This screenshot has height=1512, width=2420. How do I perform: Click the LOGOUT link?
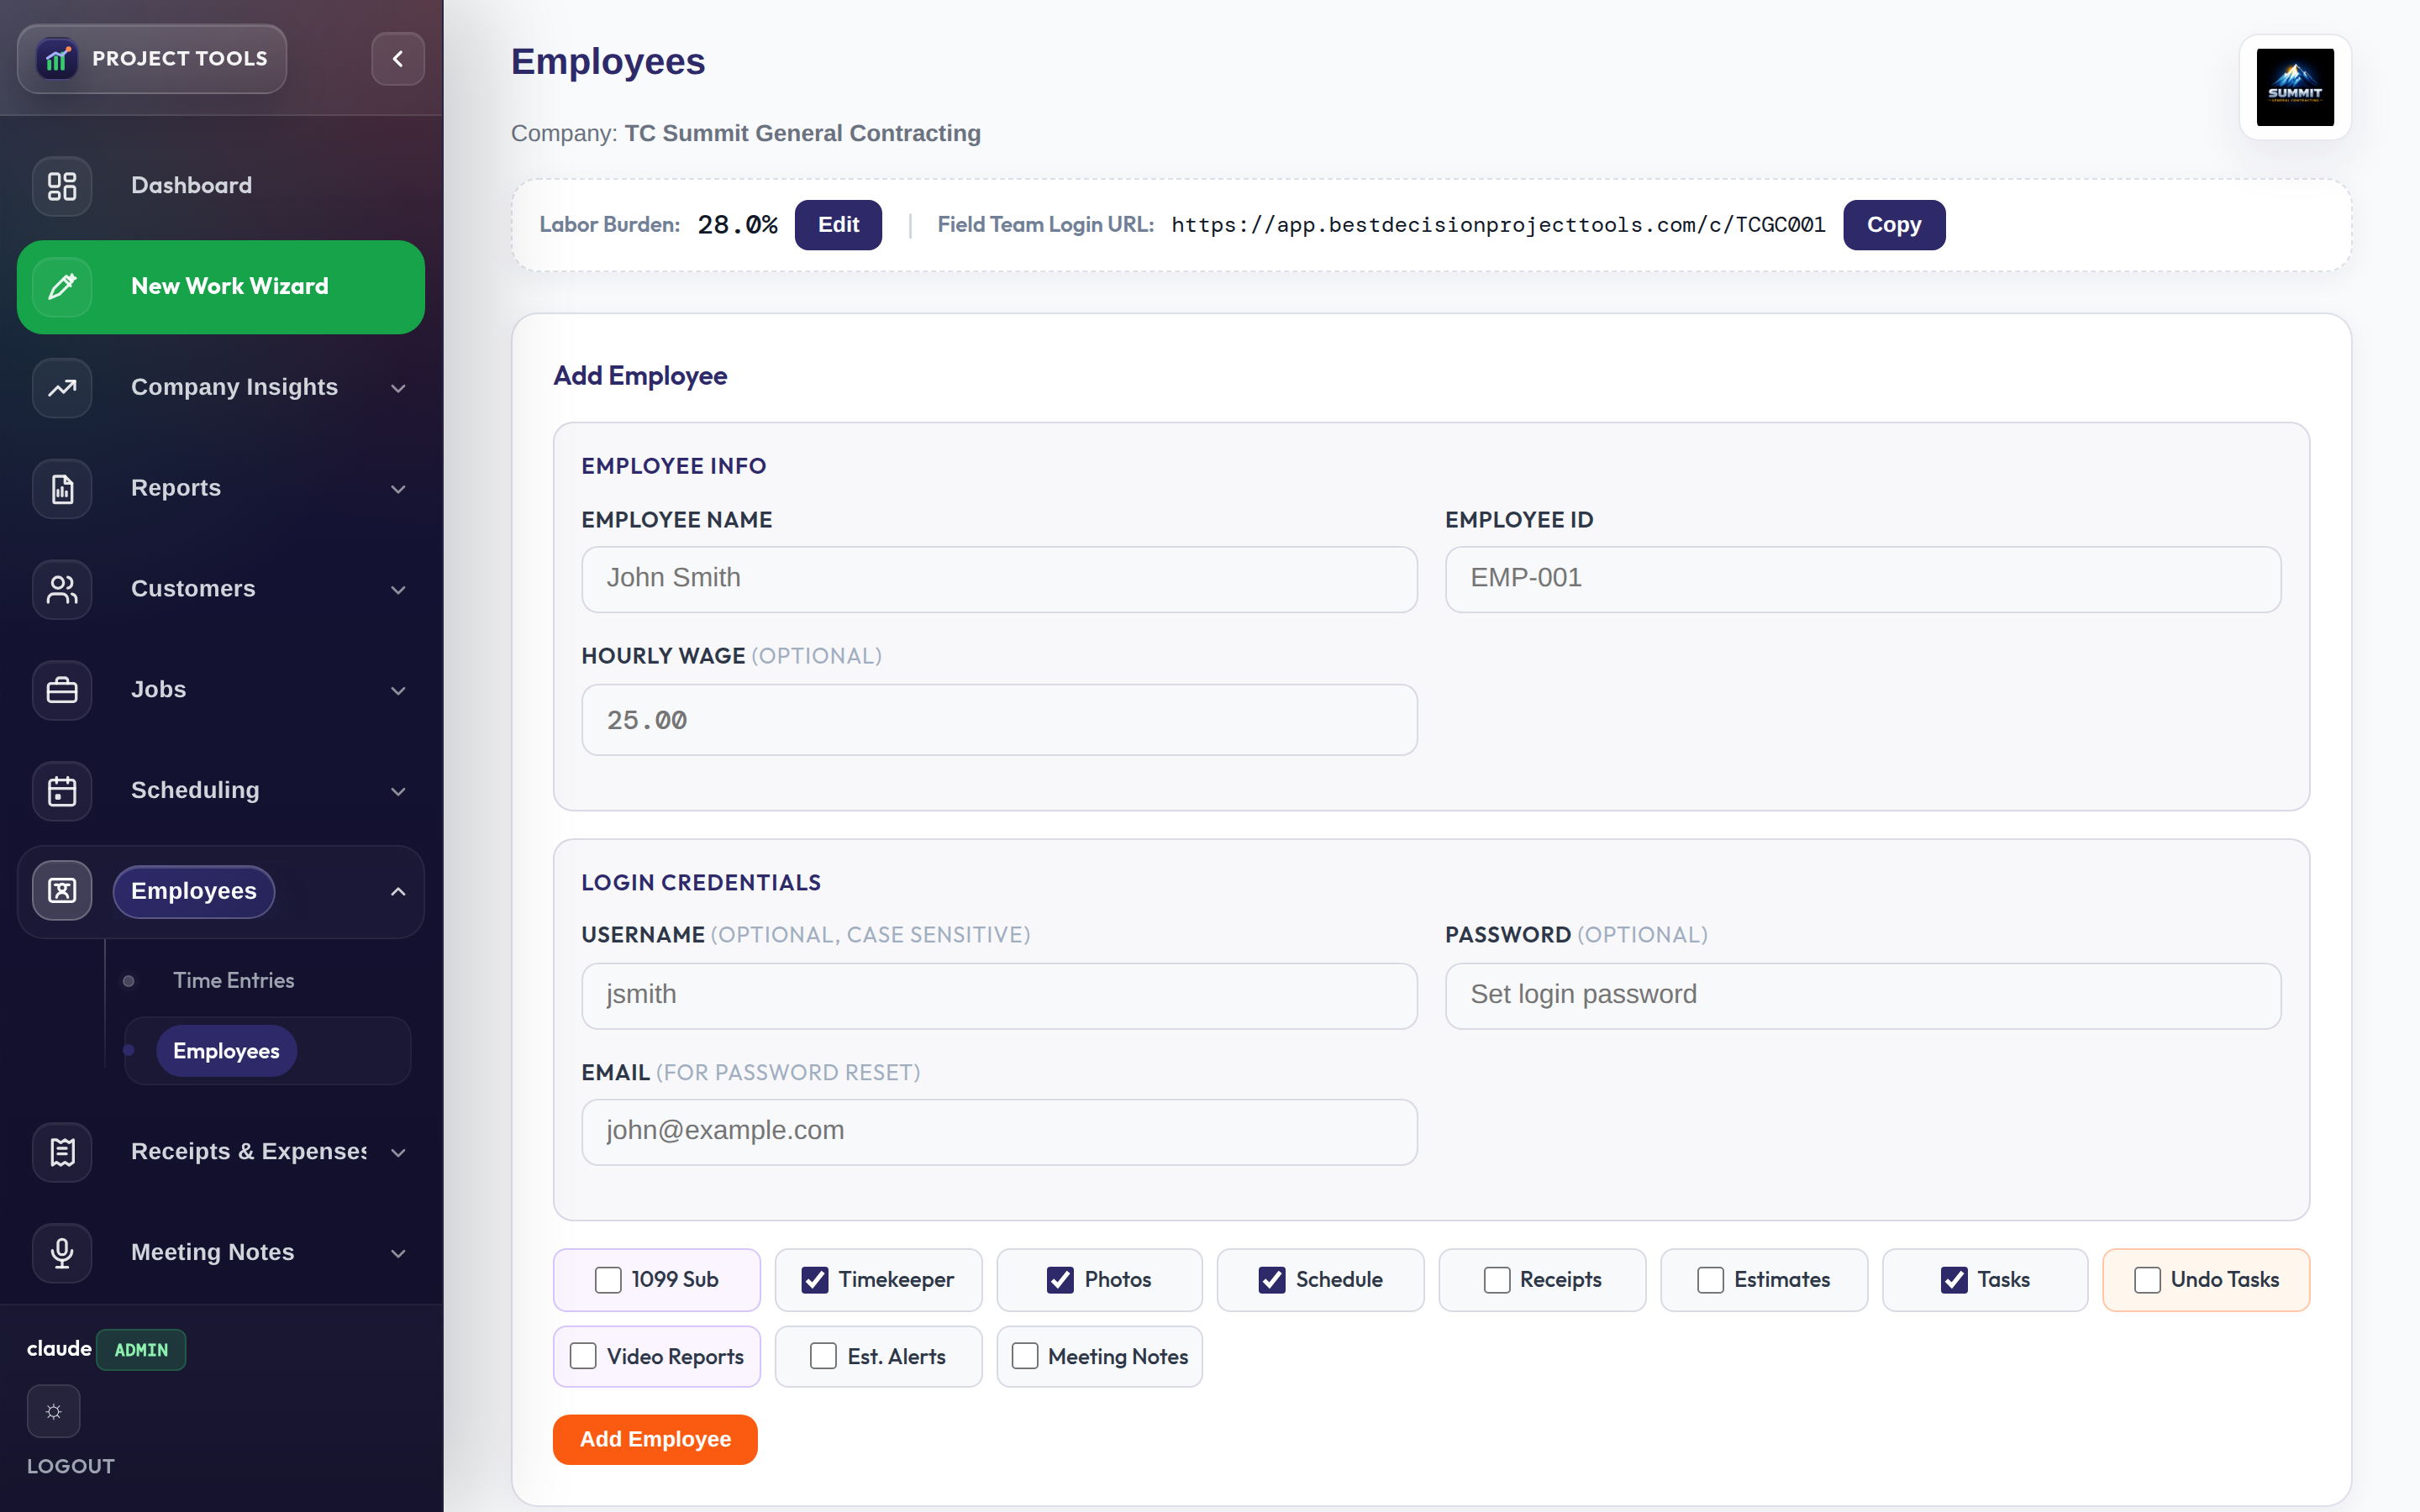tap(71, 1466)
